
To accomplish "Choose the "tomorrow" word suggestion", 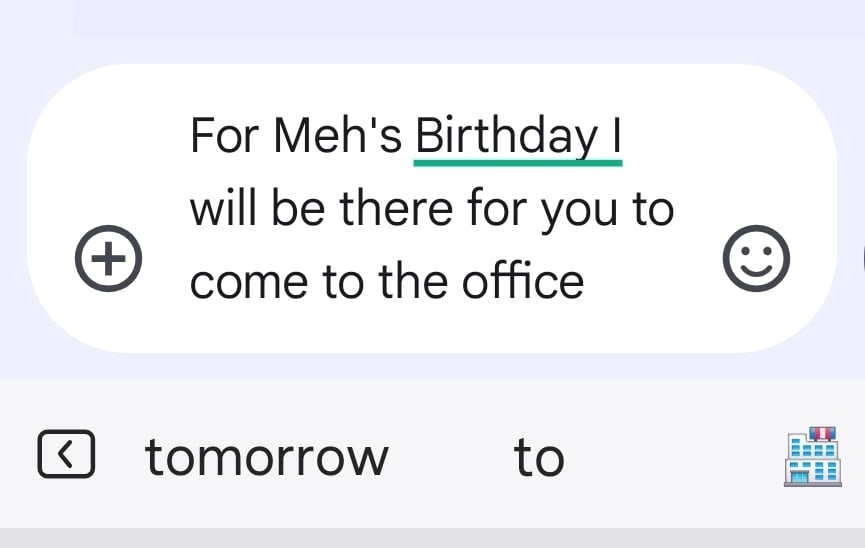I will point(266,457).
